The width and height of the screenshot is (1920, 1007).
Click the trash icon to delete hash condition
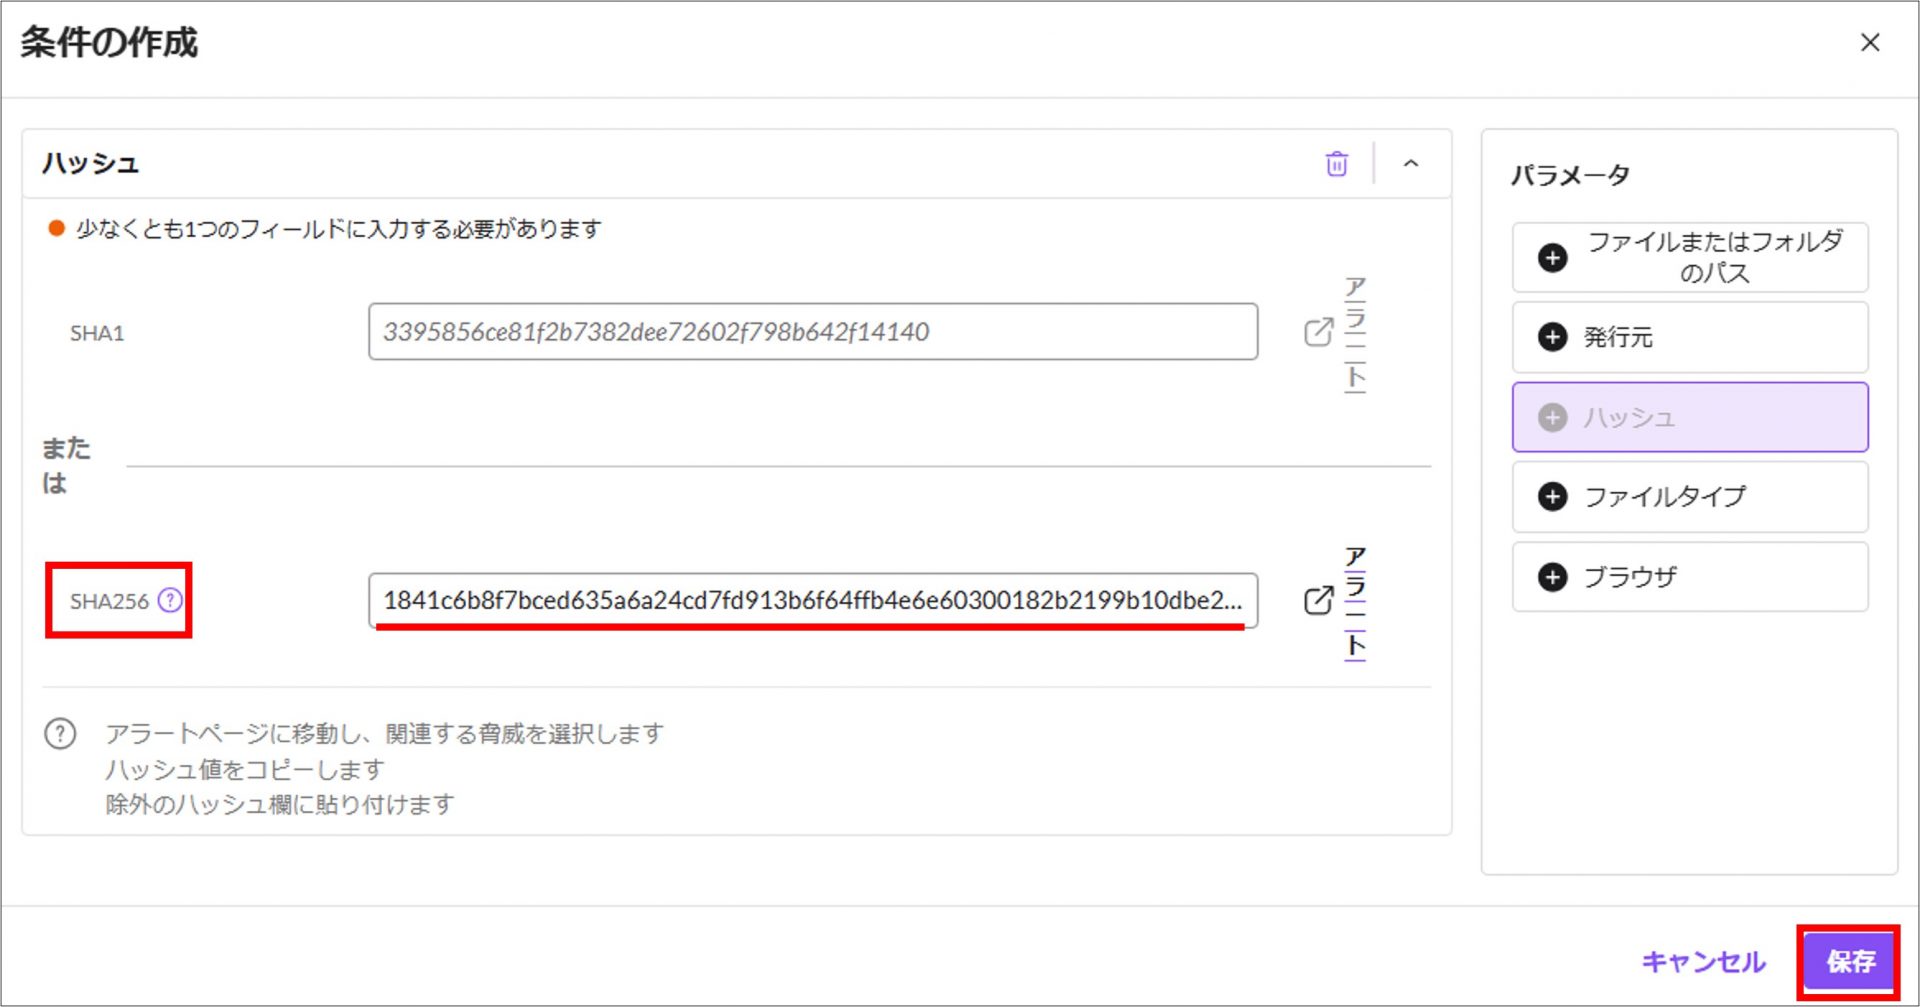[x=1336, y=164]
